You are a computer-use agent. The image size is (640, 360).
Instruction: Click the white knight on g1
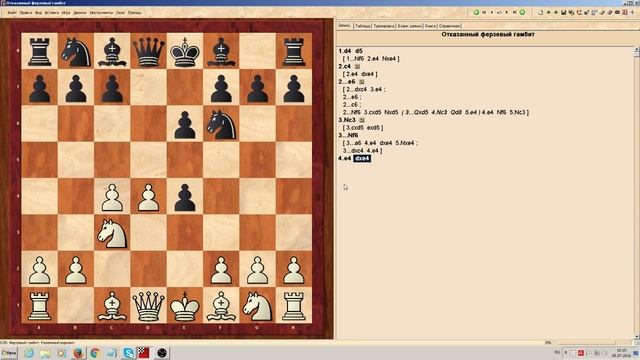tap(257, 306)
